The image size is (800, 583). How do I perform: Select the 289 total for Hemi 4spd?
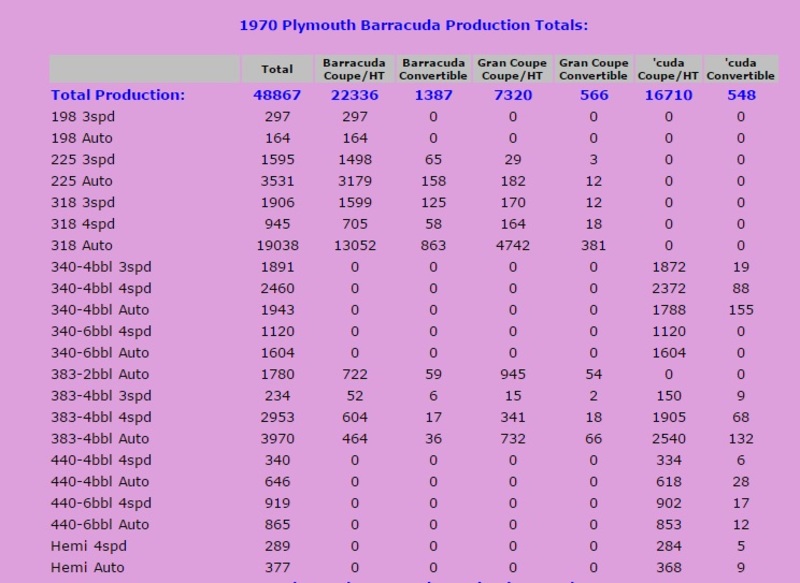point(278,546)
